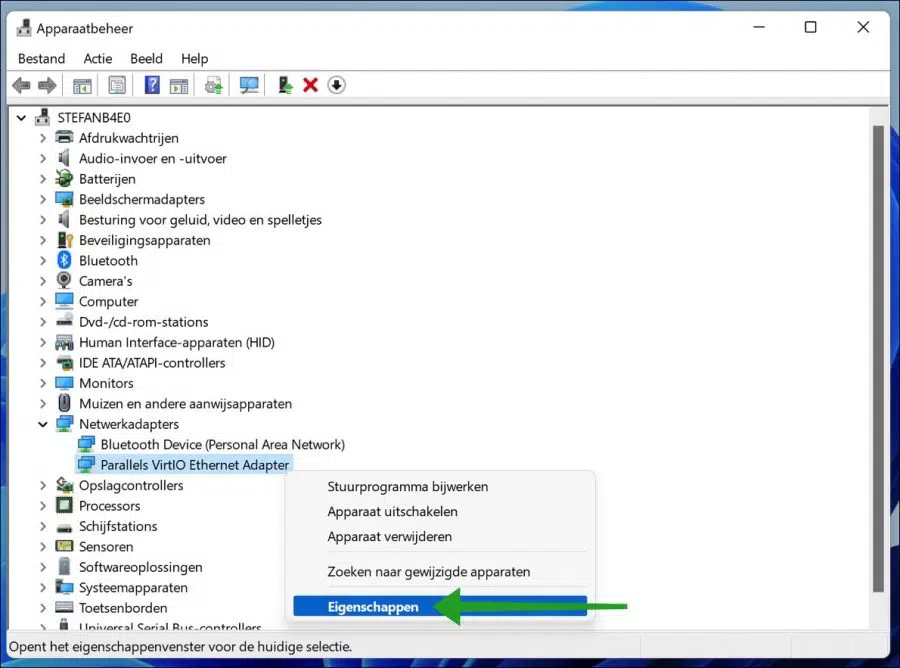Select Parallels VirtIO Ethernet Adapter
This screenshot has width=900, height=668.
tap(194, 465)
